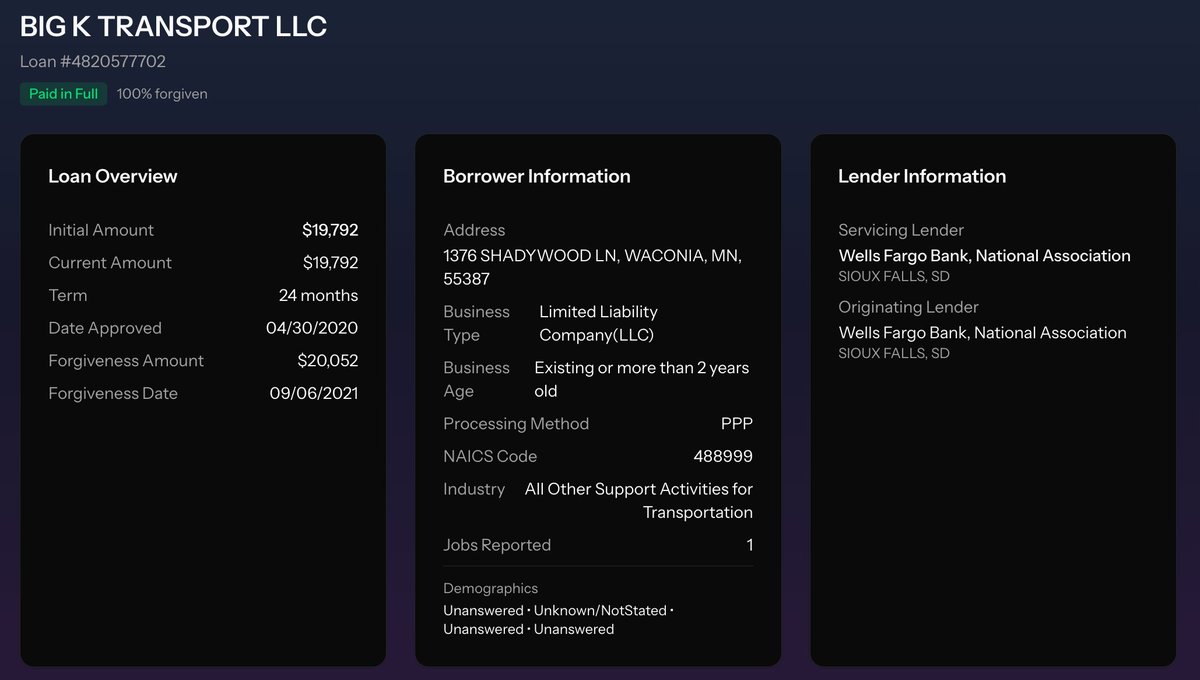
Task: Click the Servicing Lender label
Action: 901,230
